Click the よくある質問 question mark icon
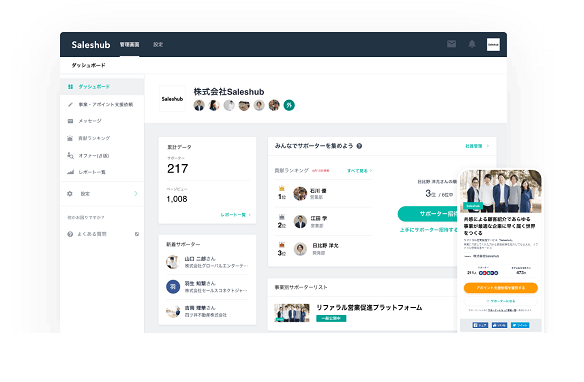 pyautogui.click(x=70, y=234)
